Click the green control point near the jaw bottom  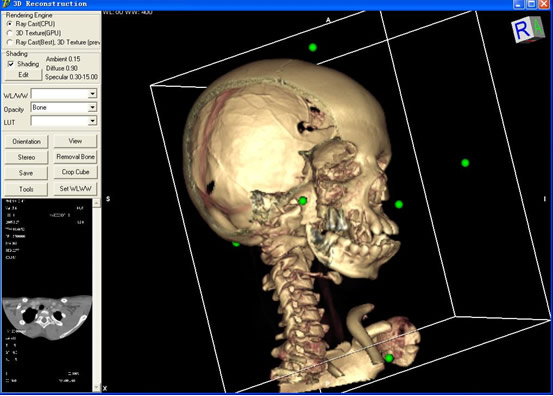389,358
